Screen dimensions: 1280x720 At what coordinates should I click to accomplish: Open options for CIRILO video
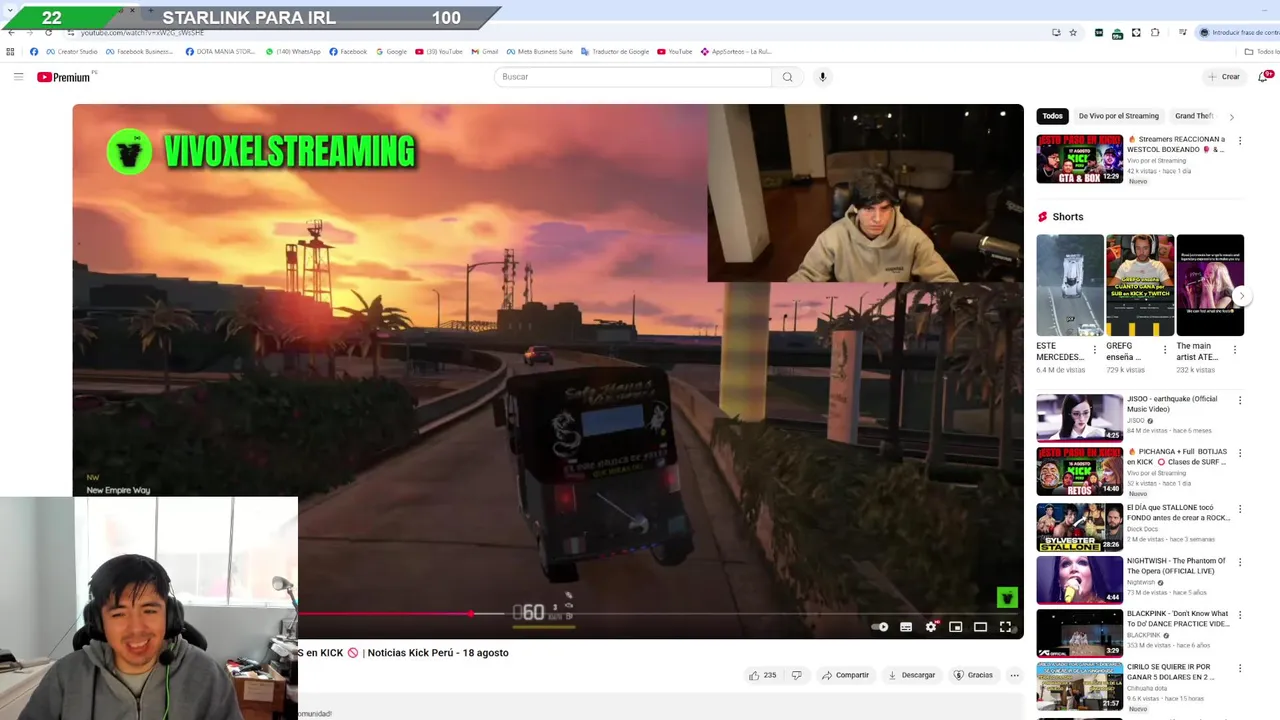coord(1240,668)
